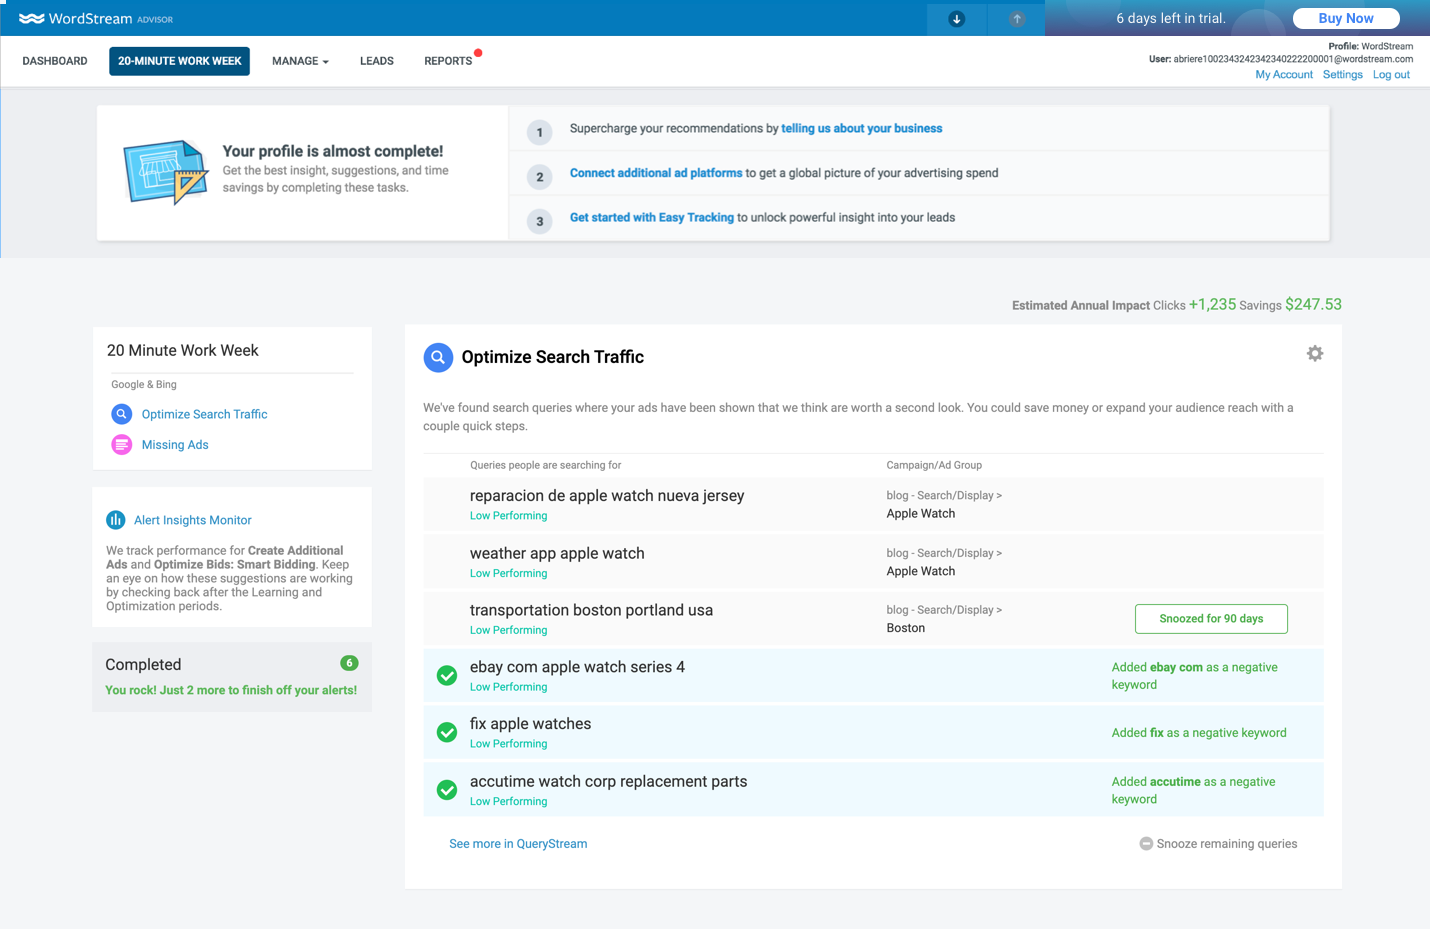The width and height of the screenshot is (1430, 929).
Task: Click step number 2 circle
Action: point(540,177)
